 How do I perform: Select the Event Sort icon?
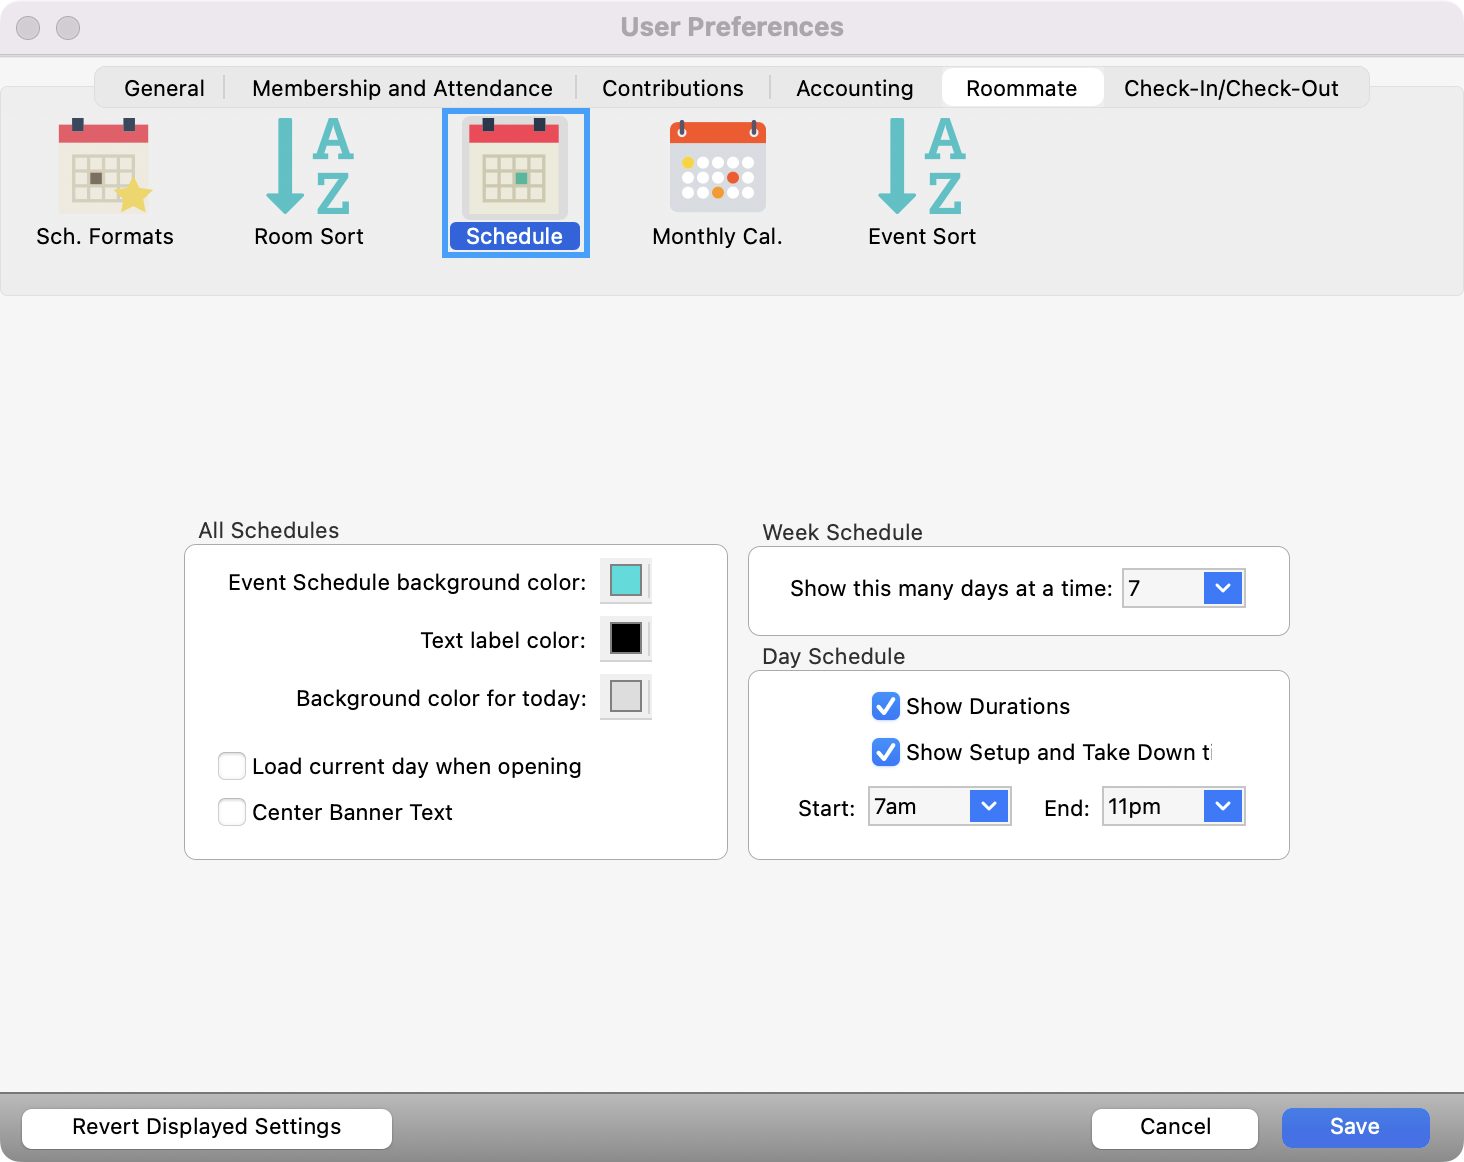[921, 167]
